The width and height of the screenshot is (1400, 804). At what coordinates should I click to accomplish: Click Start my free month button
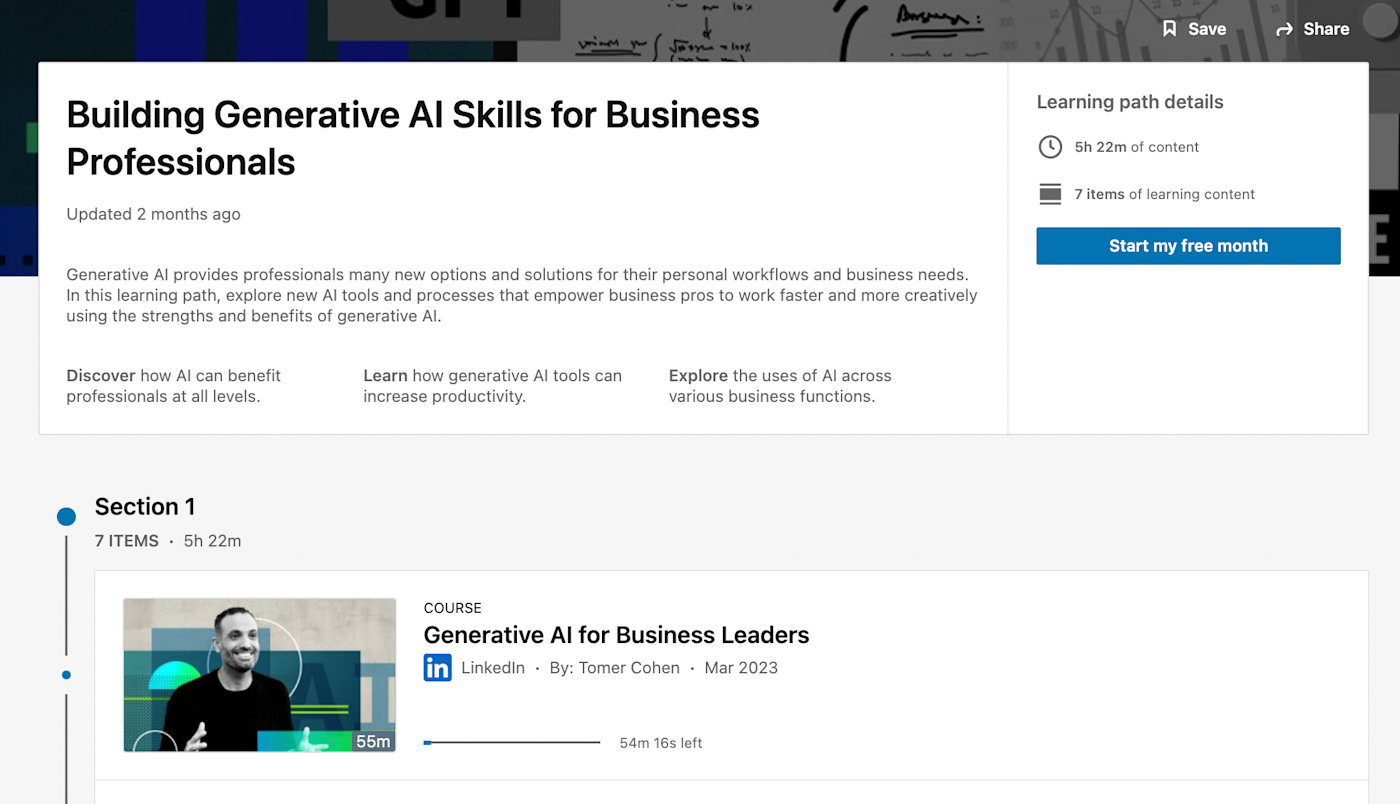tap(1188, 246)
